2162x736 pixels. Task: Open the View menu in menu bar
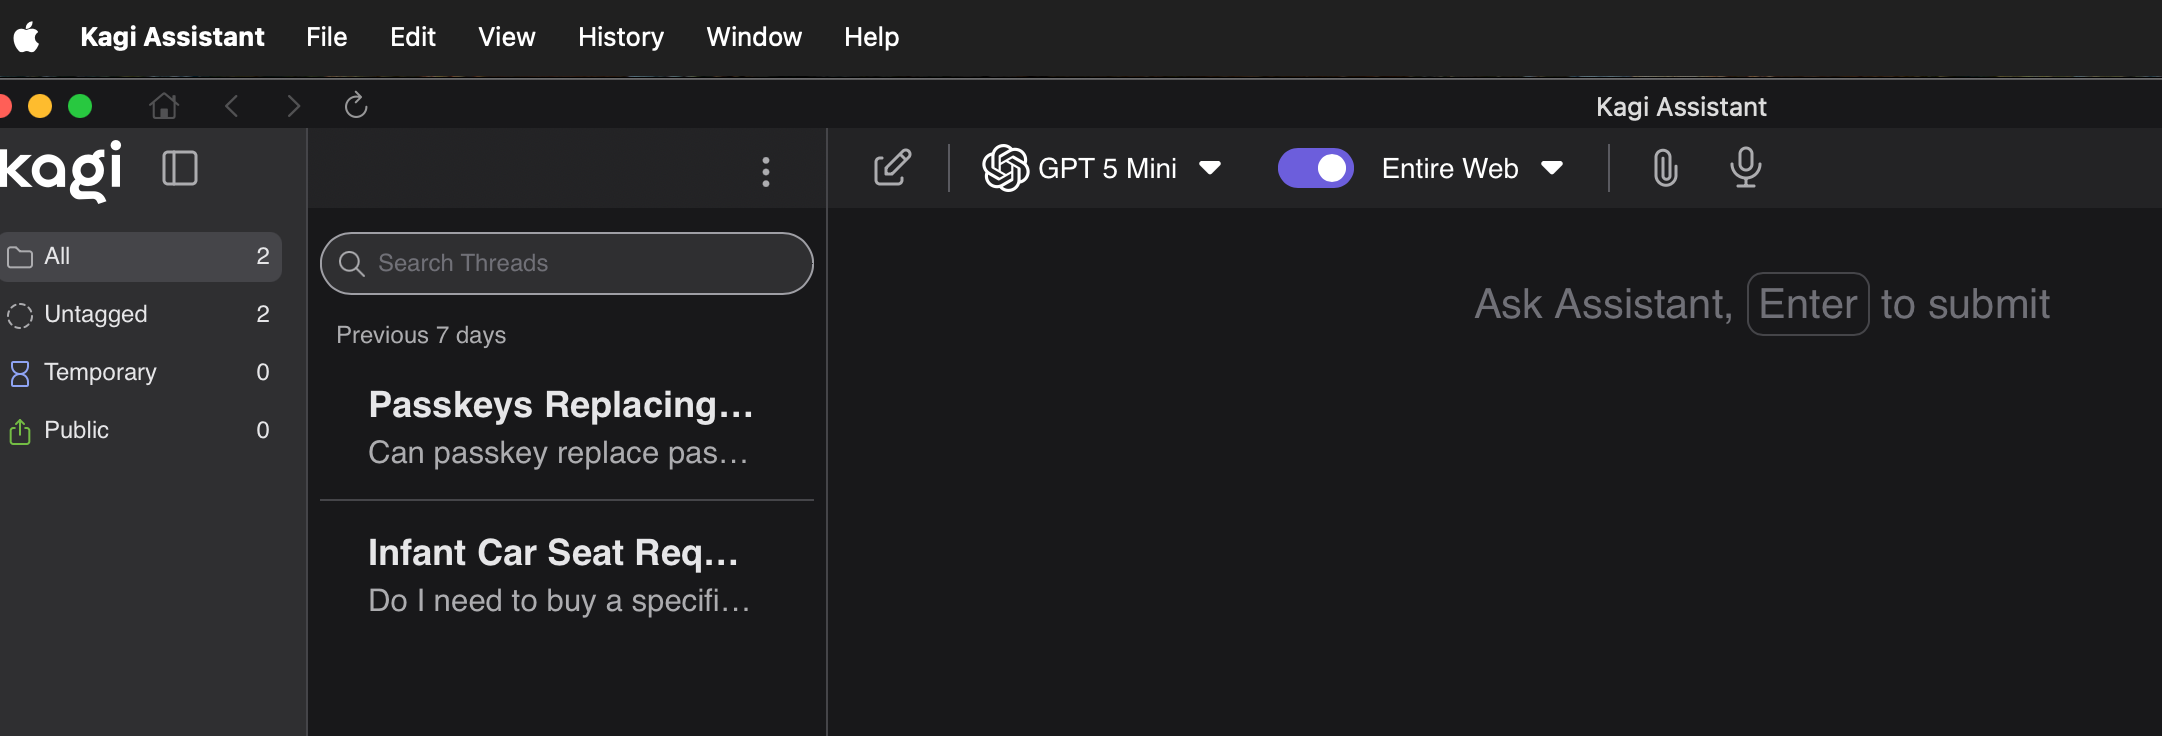[506, 37]
